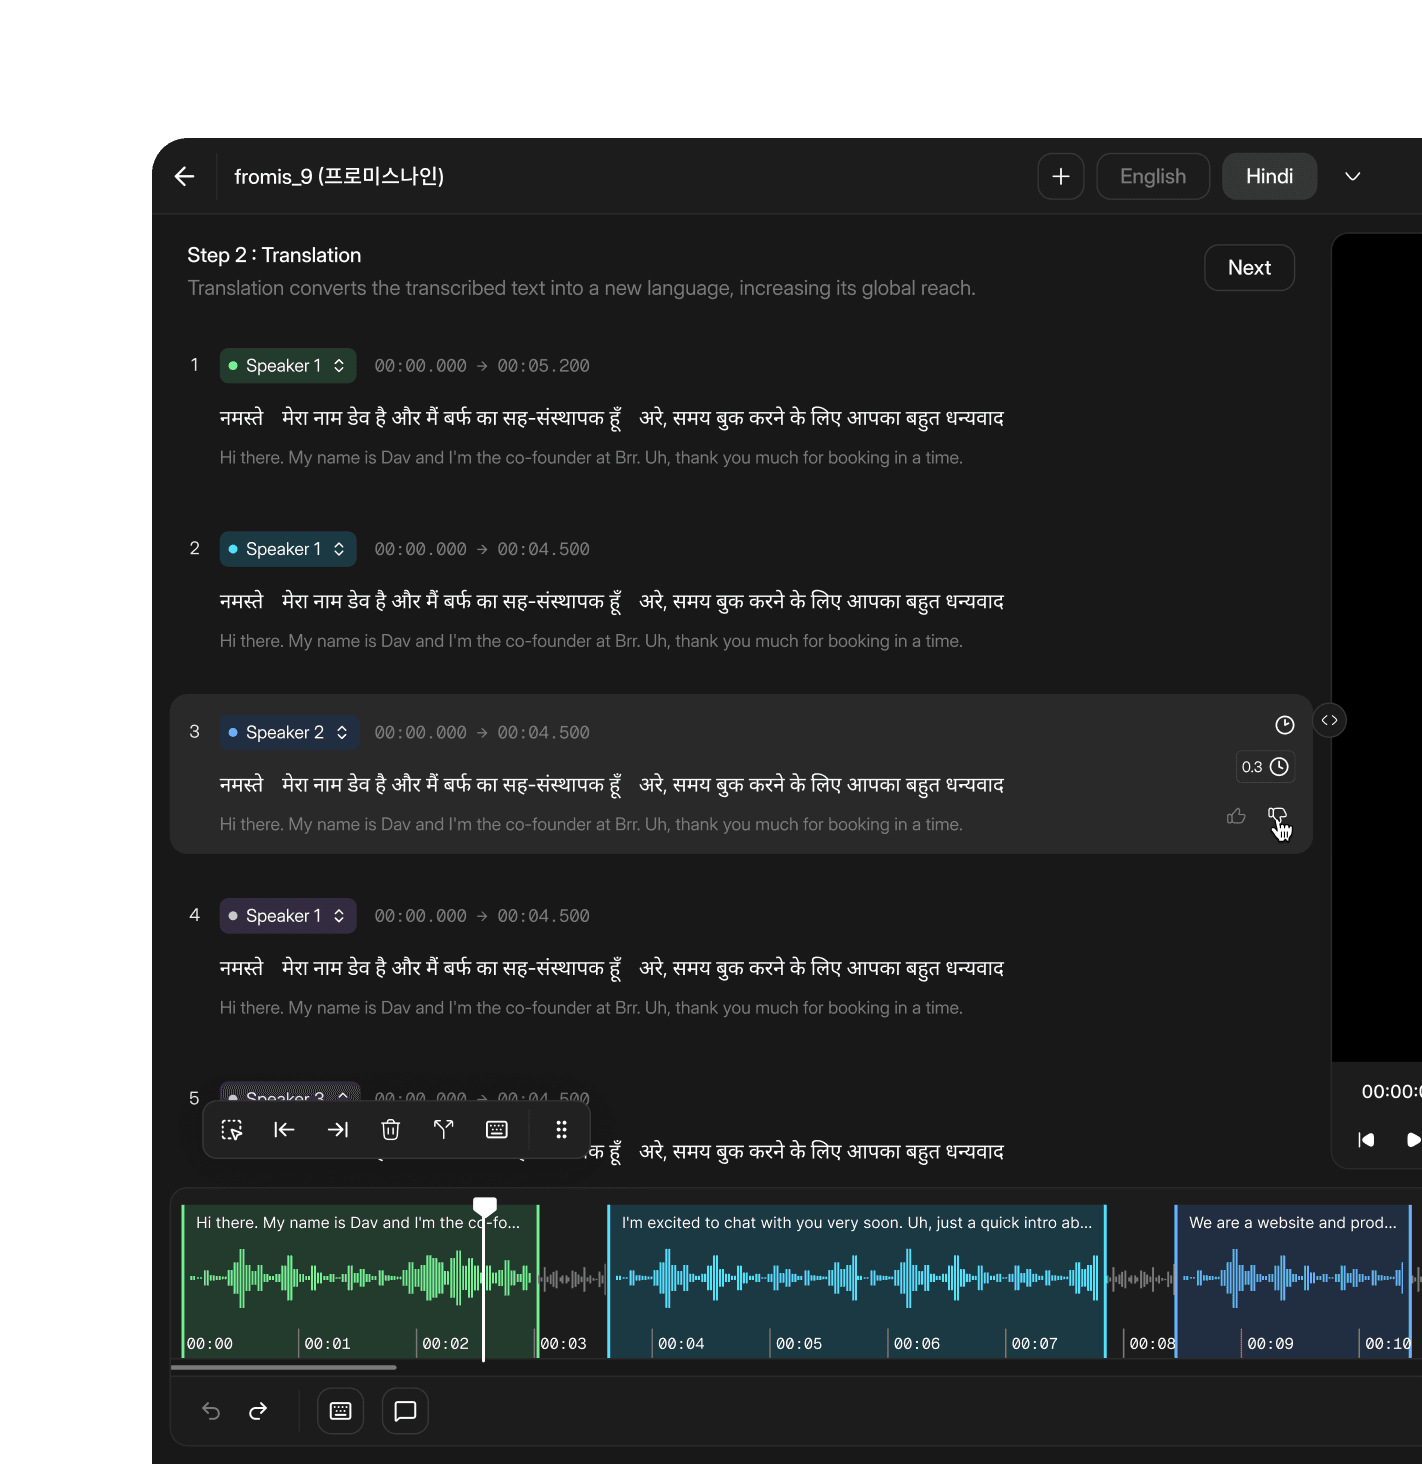Click the trim to start icon

[285, 1129]
